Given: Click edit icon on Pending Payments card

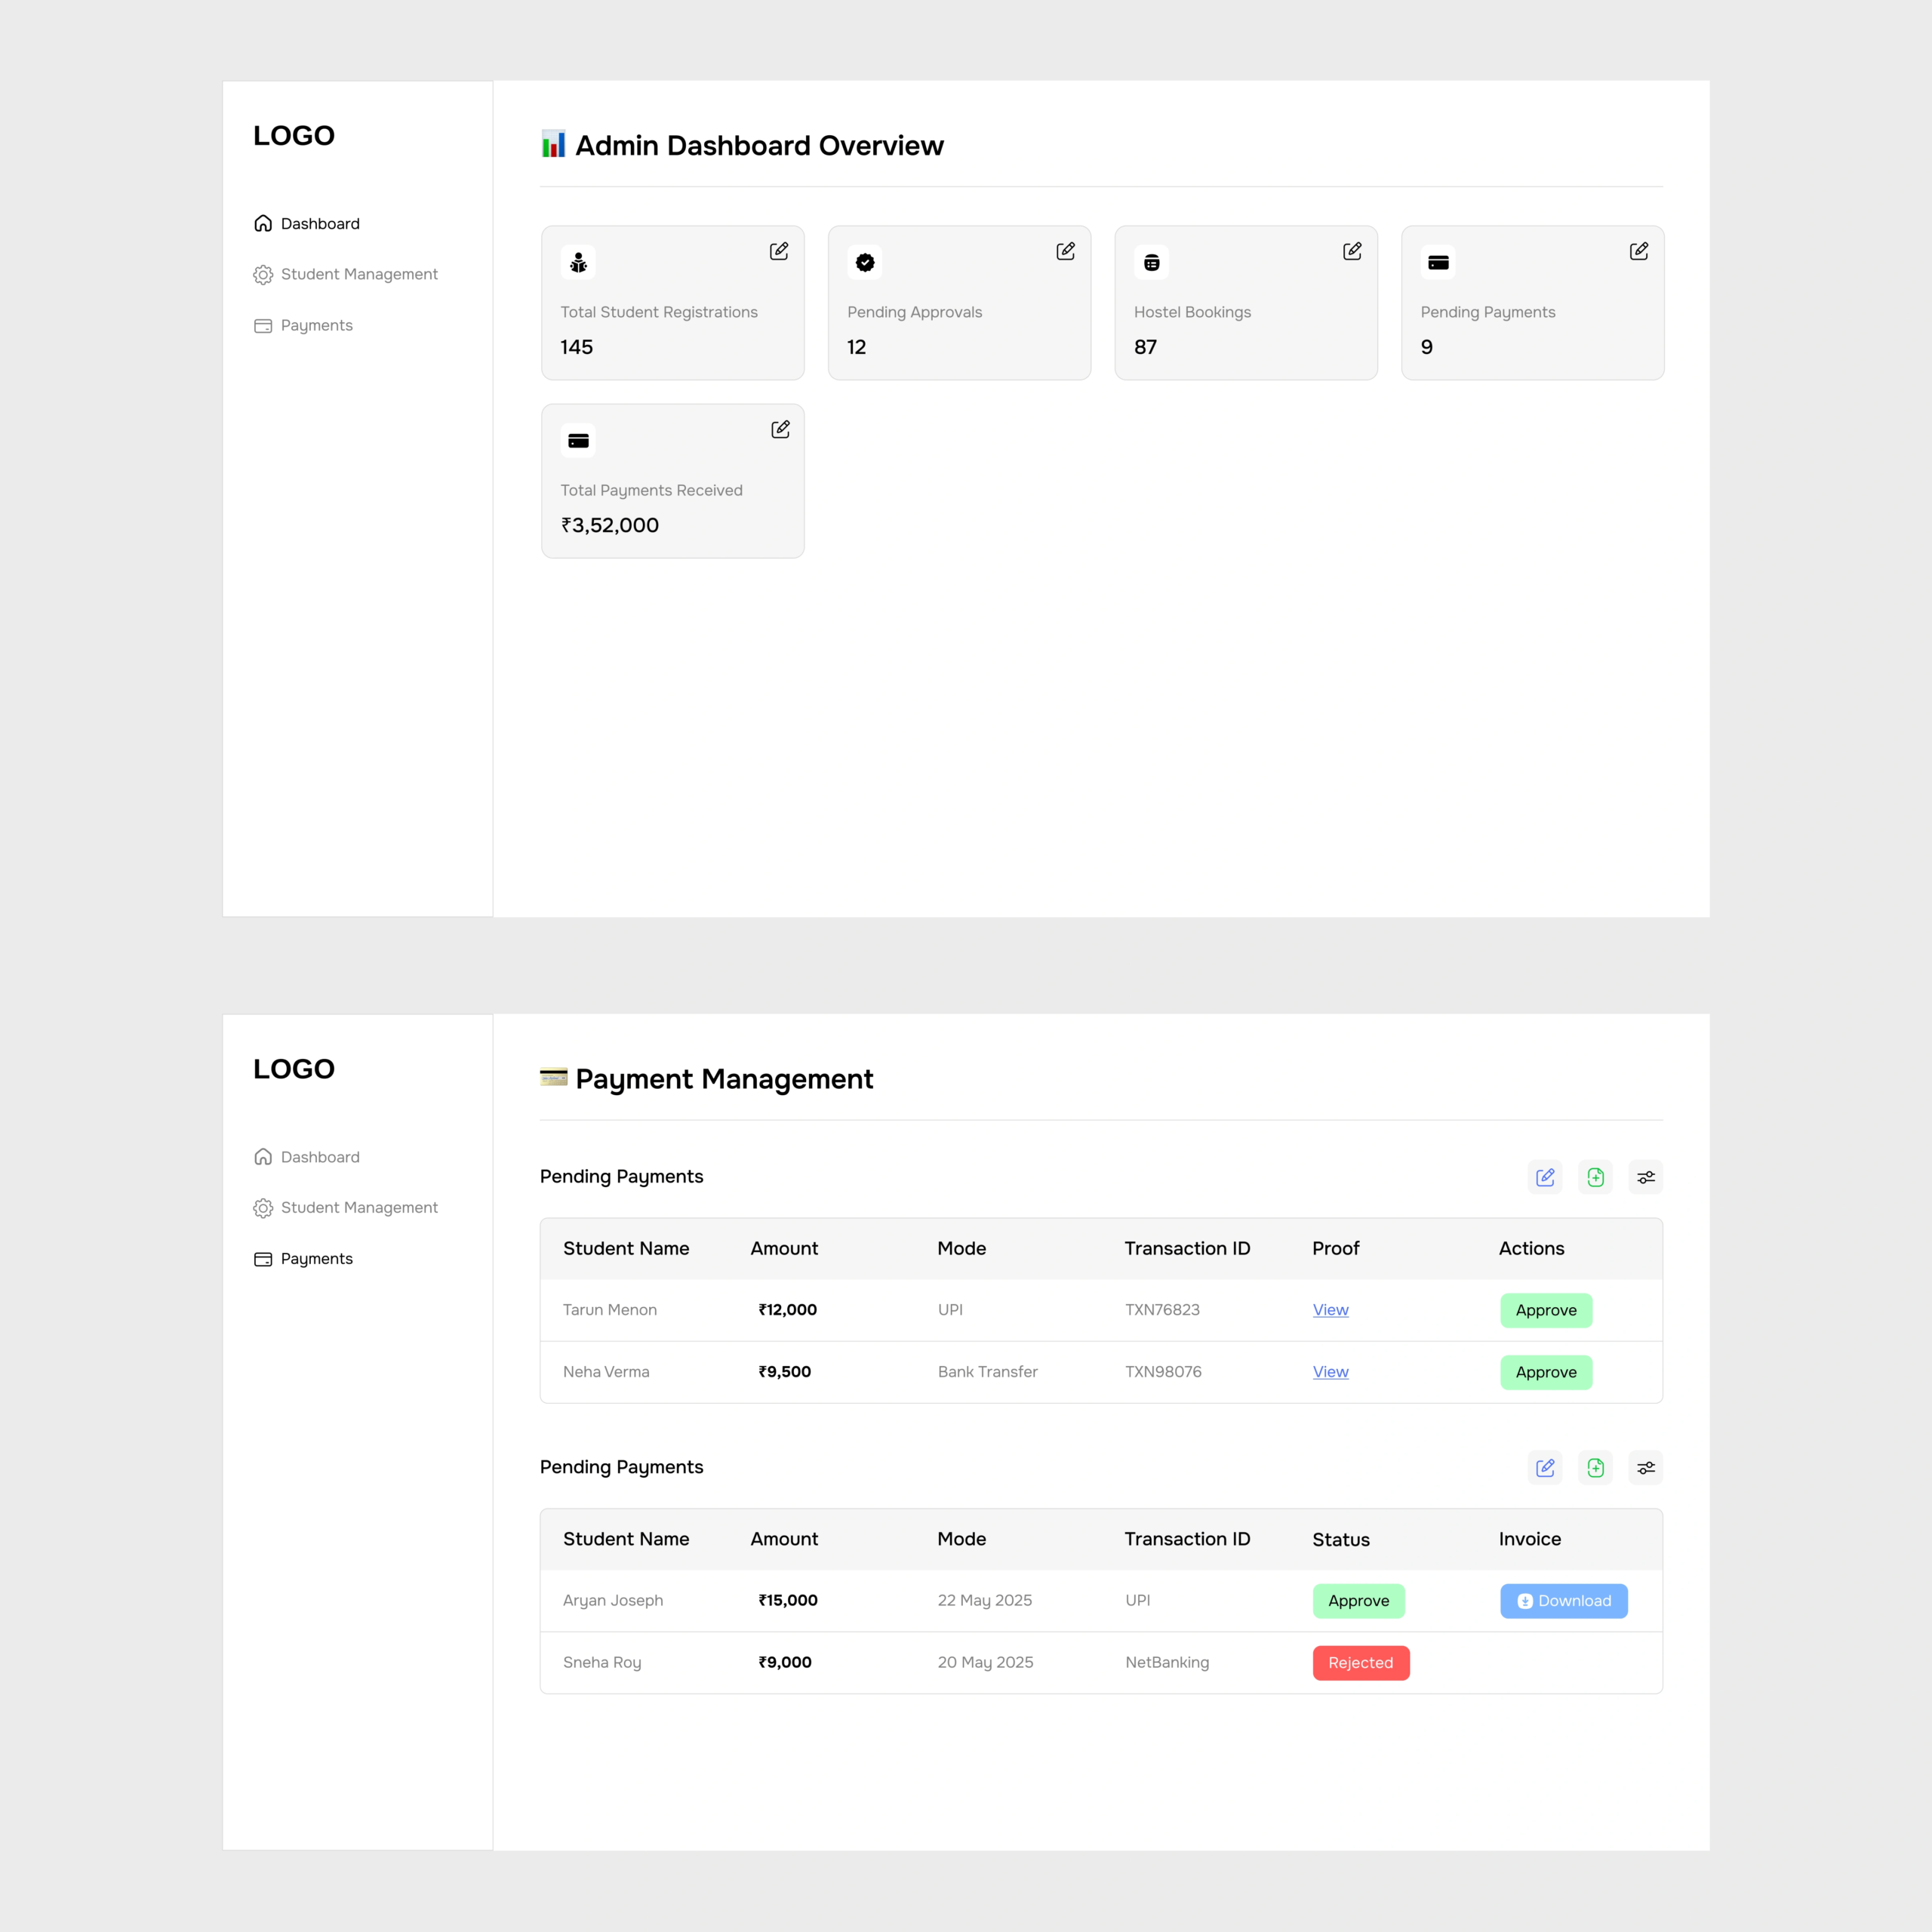Looking at the screenshot, I should [1639, 251].
